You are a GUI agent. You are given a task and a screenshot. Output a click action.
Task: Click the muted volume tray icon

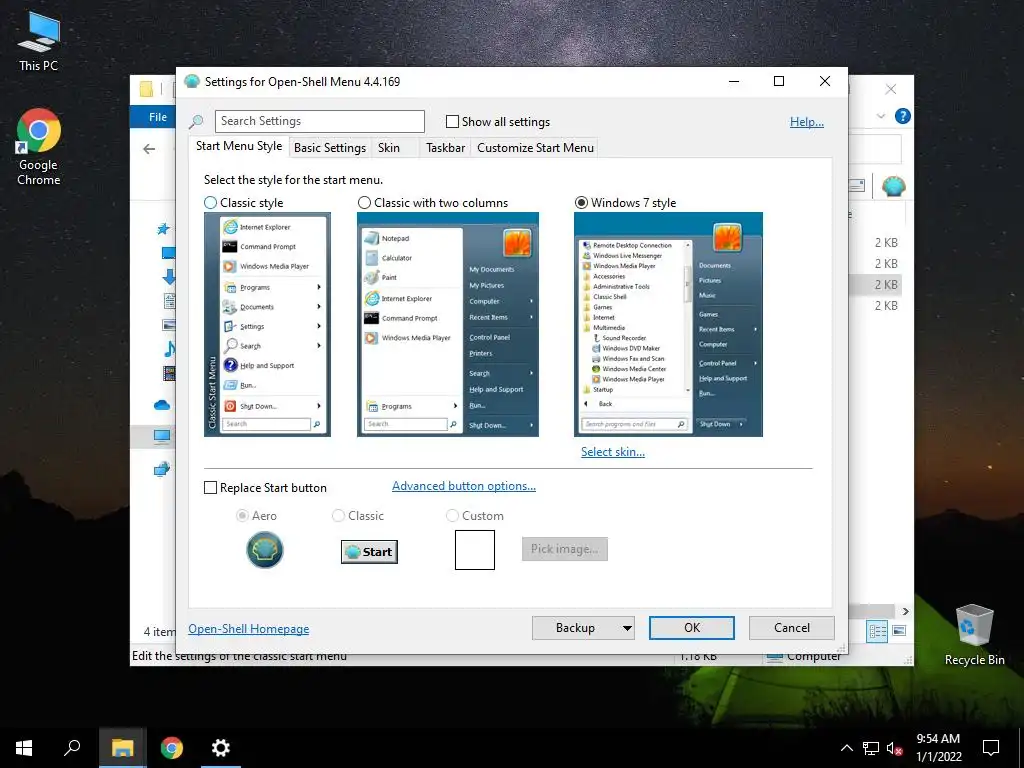point(894,749)
